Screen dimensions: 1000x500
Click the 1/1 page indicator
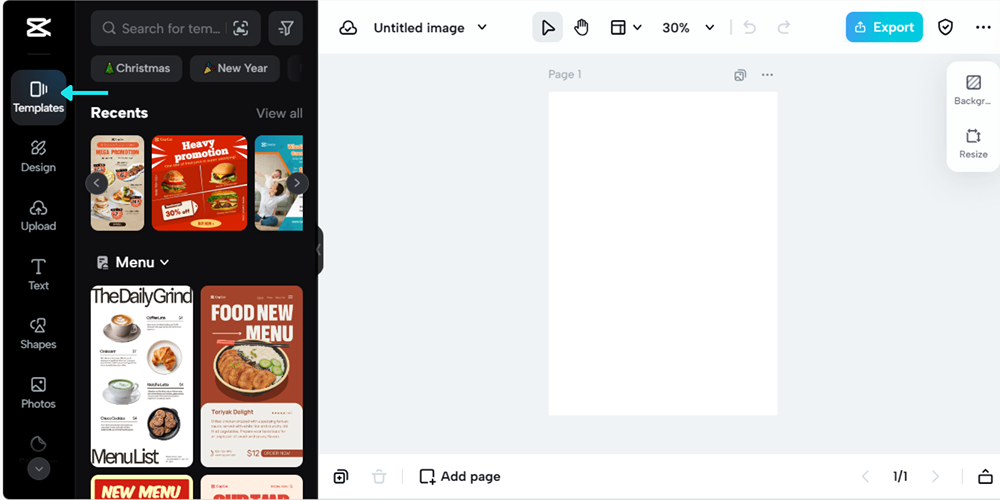(900, 476)
